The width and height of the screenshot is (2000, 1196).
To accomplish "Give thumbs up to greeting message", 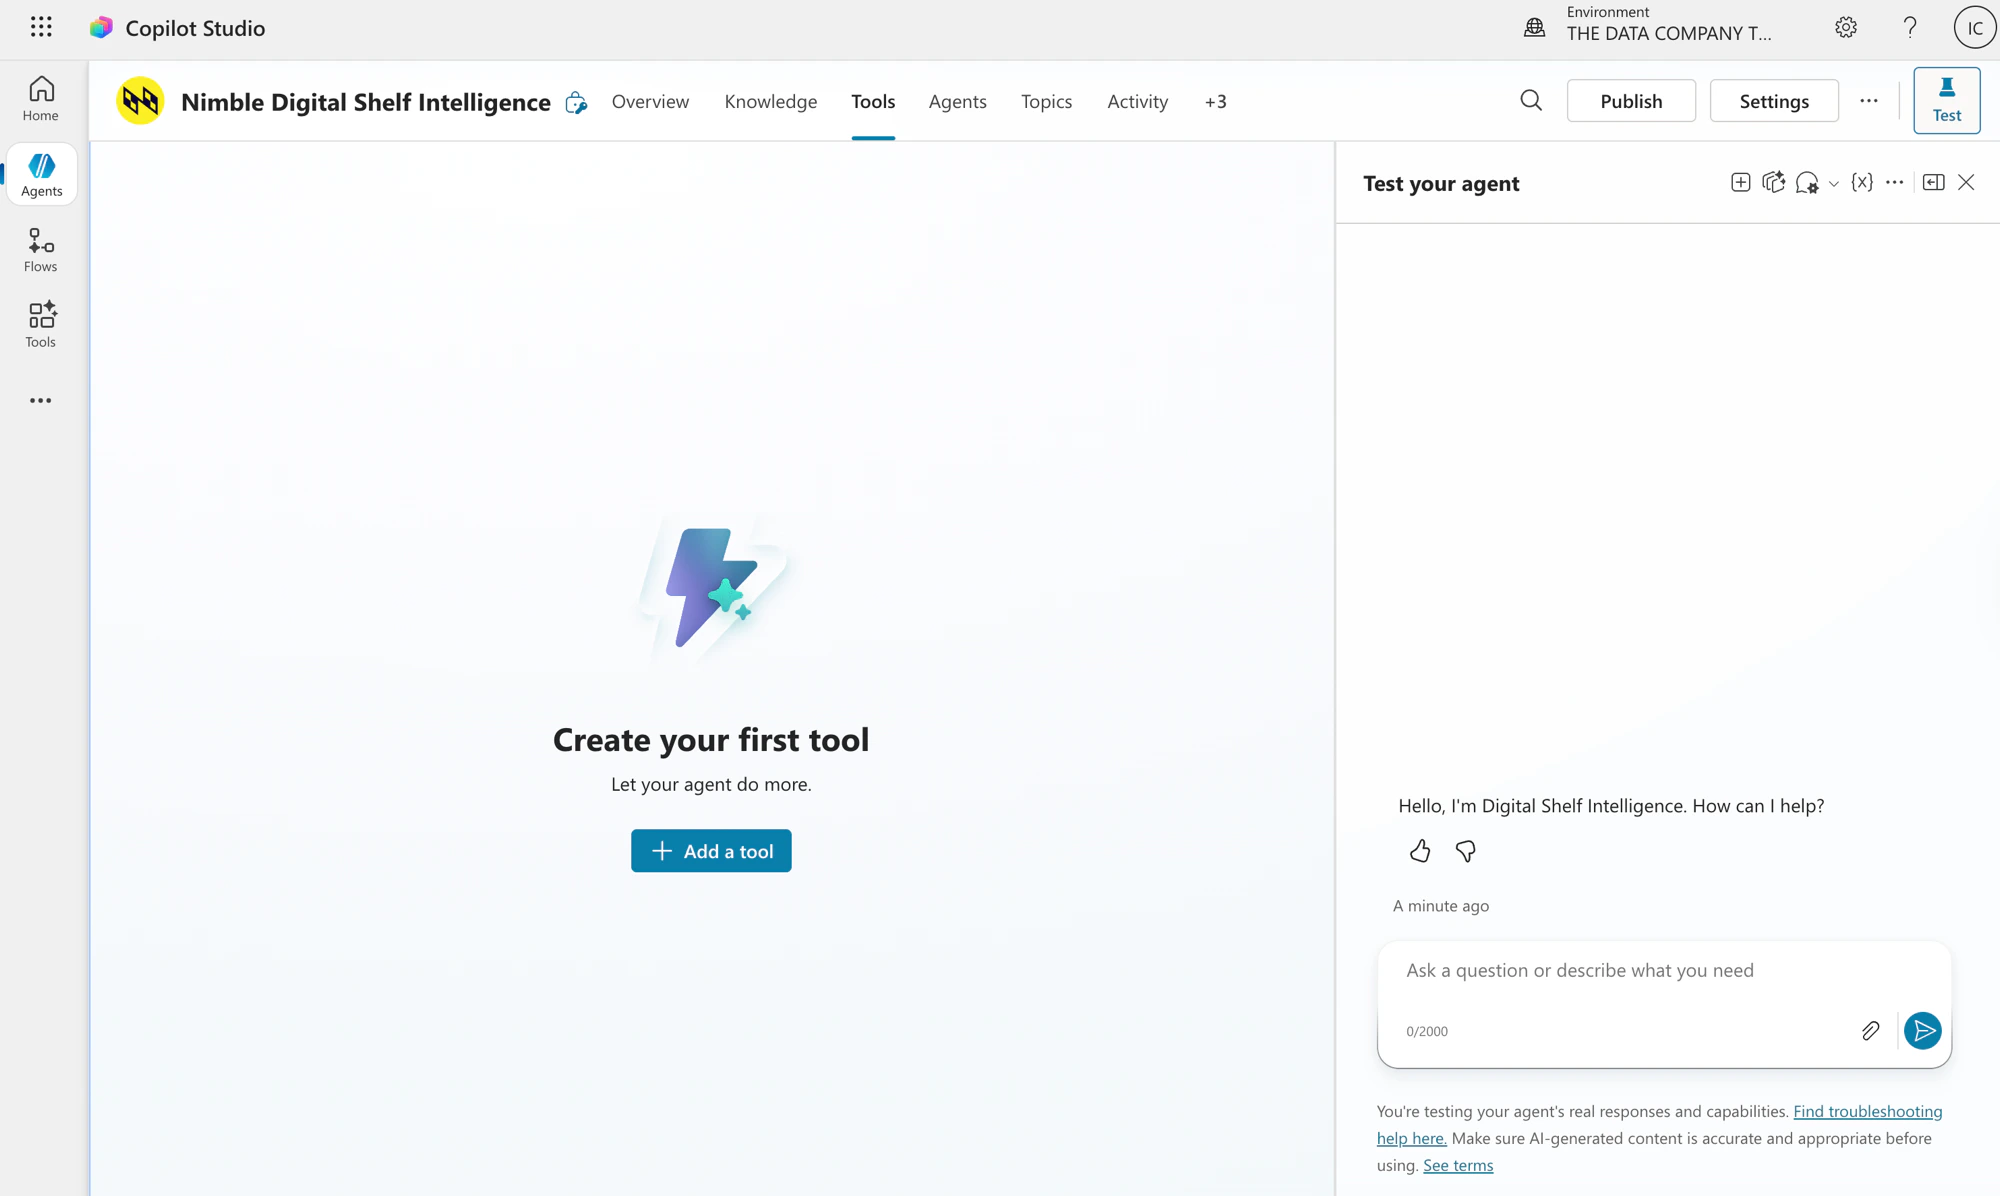I will coord(1419,851).
